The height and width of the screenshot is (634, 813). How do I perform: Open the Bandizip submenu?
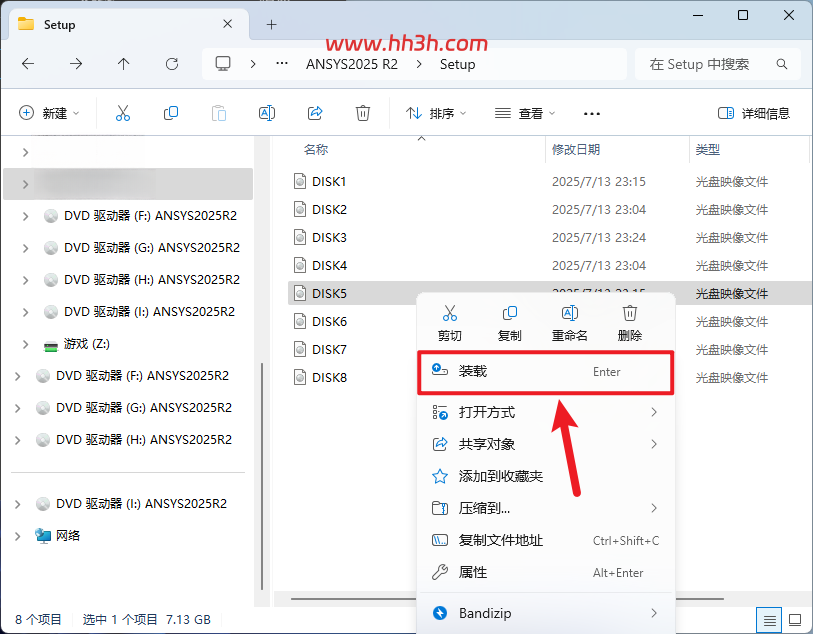click(545, 613)
